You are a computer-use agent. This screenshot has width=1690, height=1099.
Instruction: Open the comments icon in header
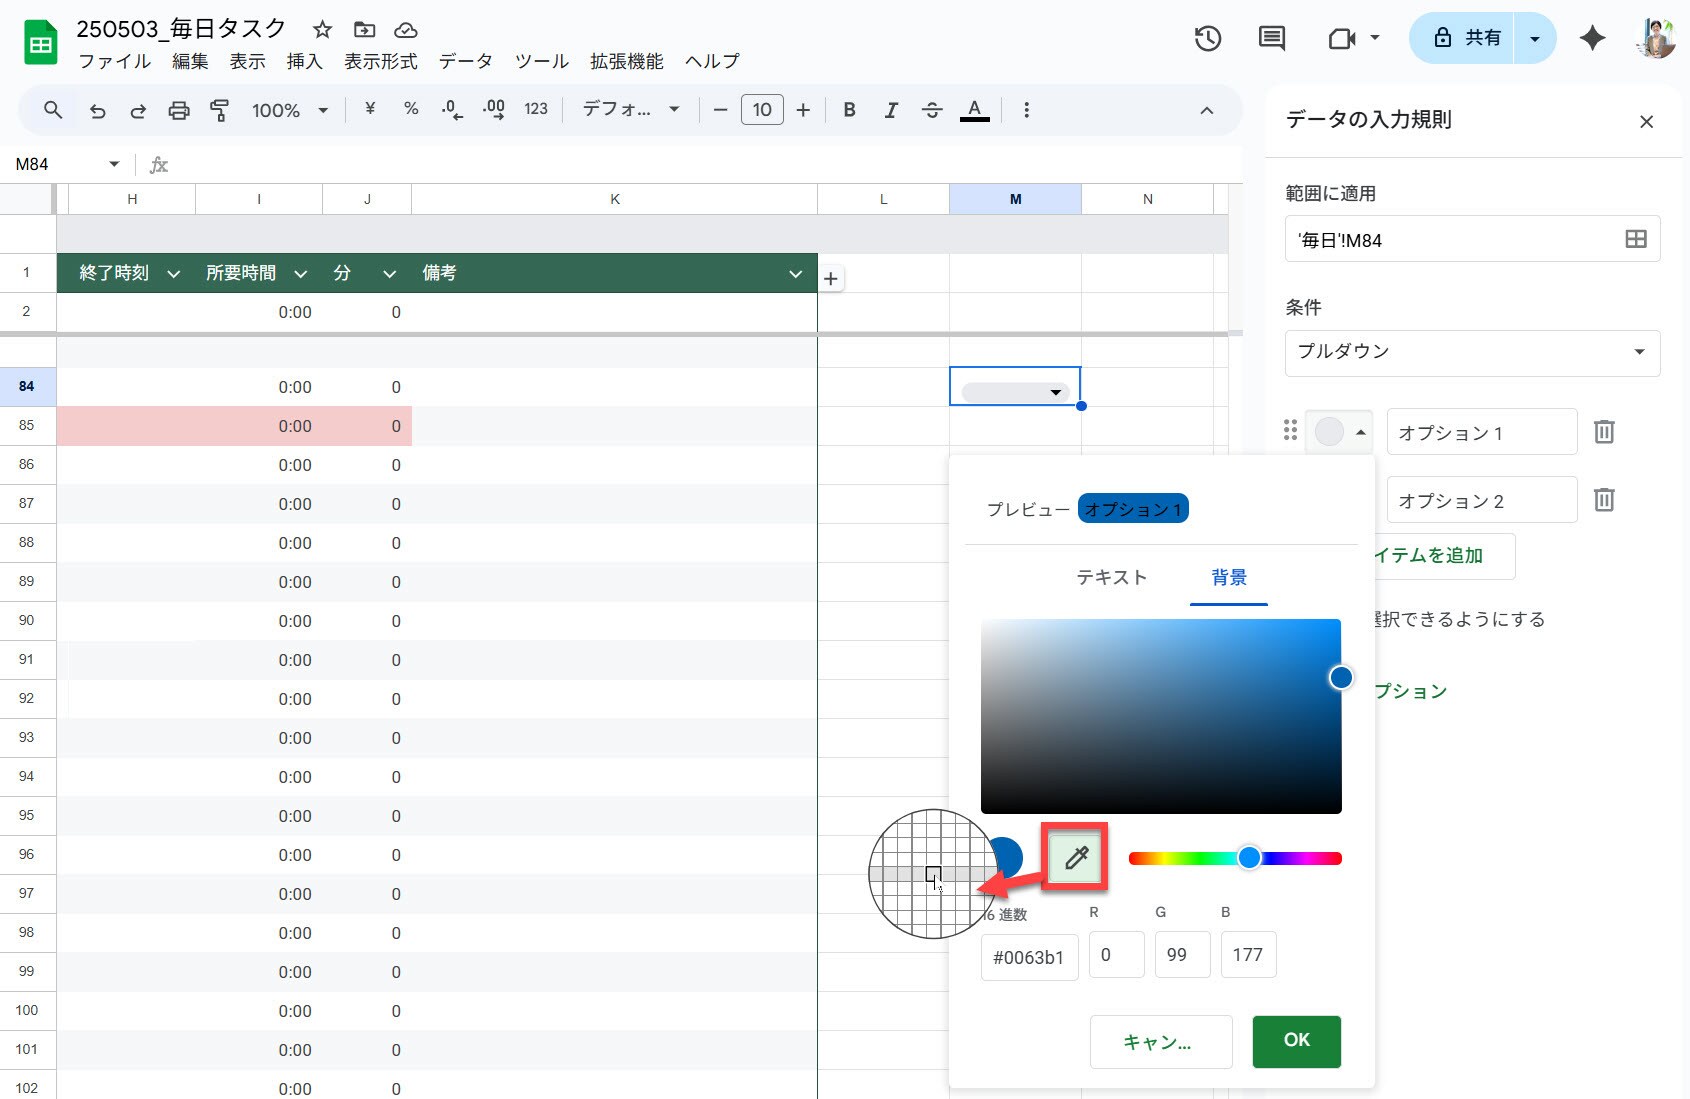tap(1271, 39)
